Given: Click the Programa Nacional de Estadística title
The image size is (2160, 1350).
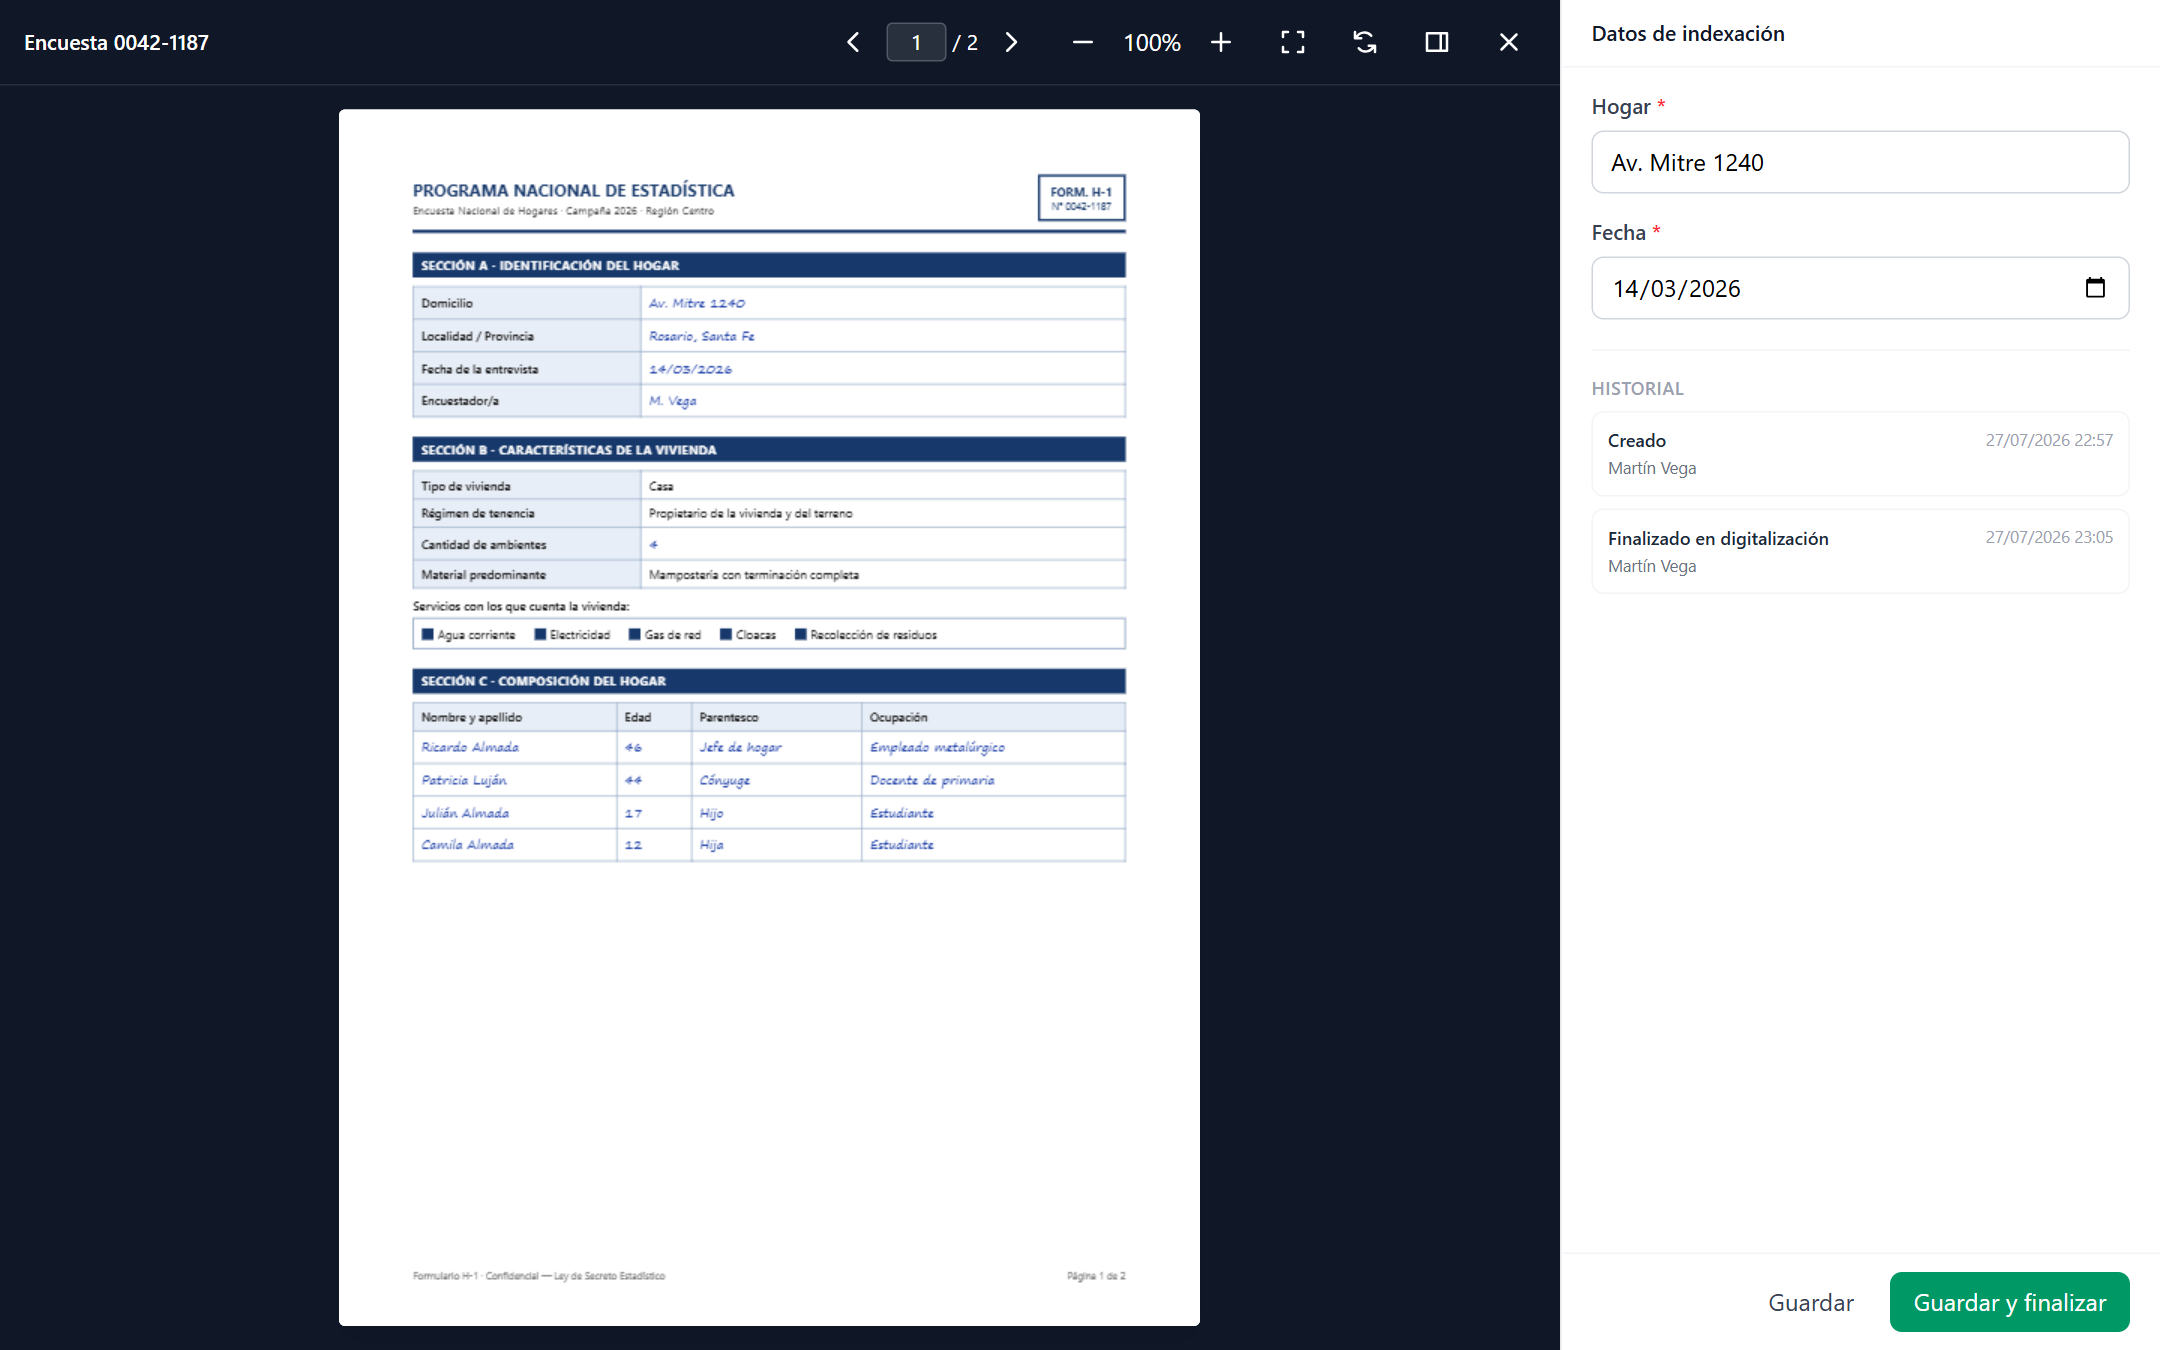Looking at the screenshot, I should click(574, 190).
